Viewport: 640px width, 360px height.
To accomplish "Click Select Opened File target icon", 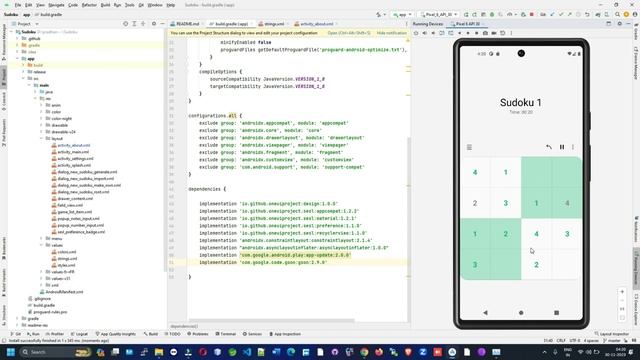I will (125, 24).
